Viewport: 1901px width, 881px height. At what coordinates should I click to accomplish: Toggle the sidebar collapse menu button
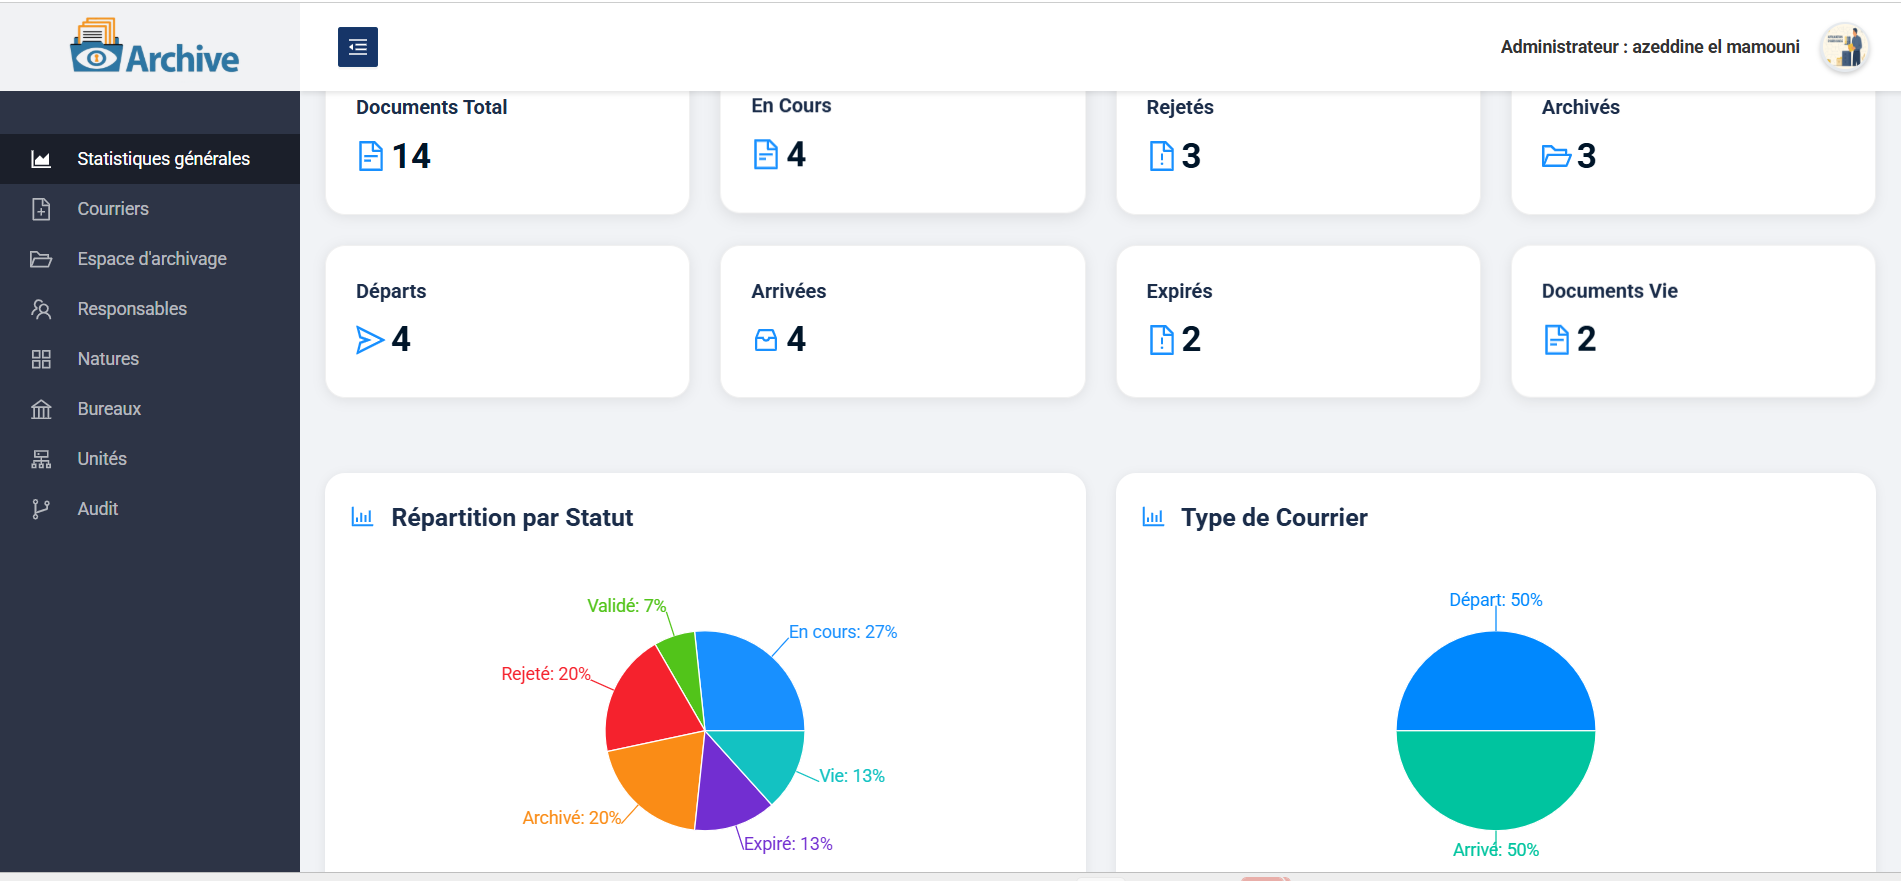click(357, 47)
